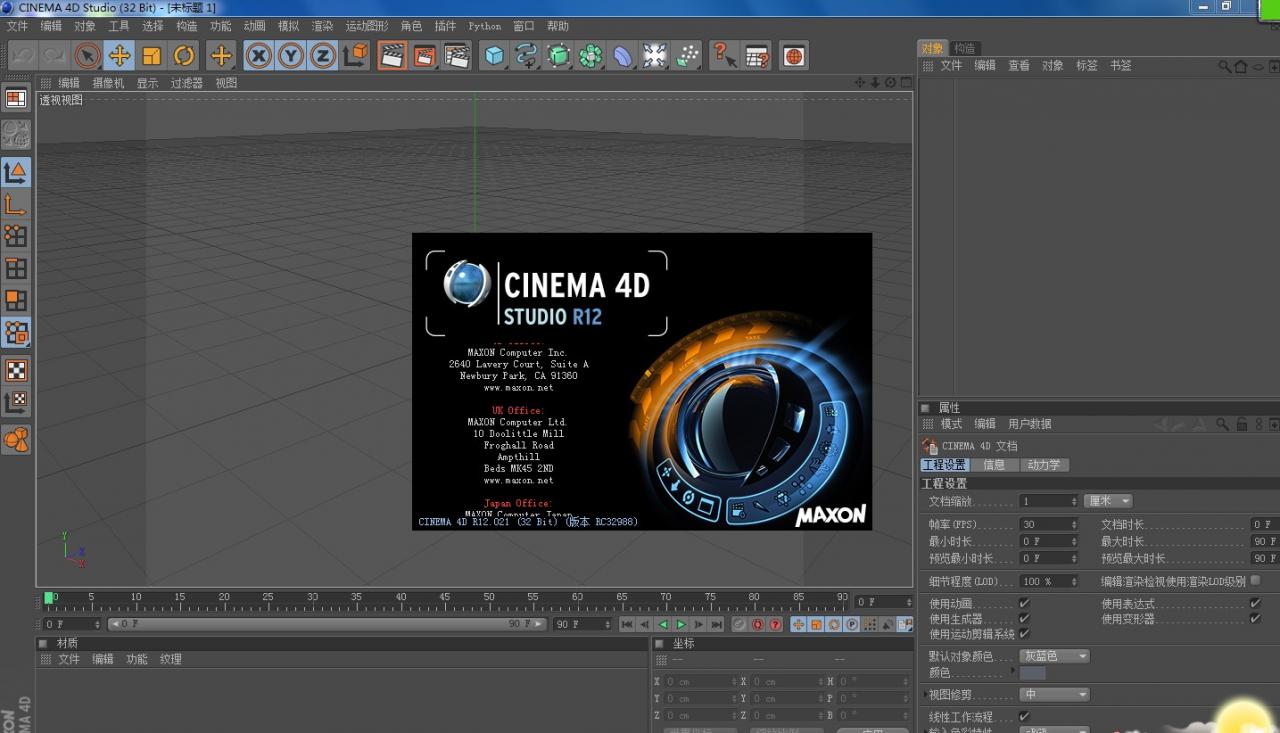The width and height of the screenshot is (1280, 733).
Task: Toggle Y axis lock
Action: (291, 56)
